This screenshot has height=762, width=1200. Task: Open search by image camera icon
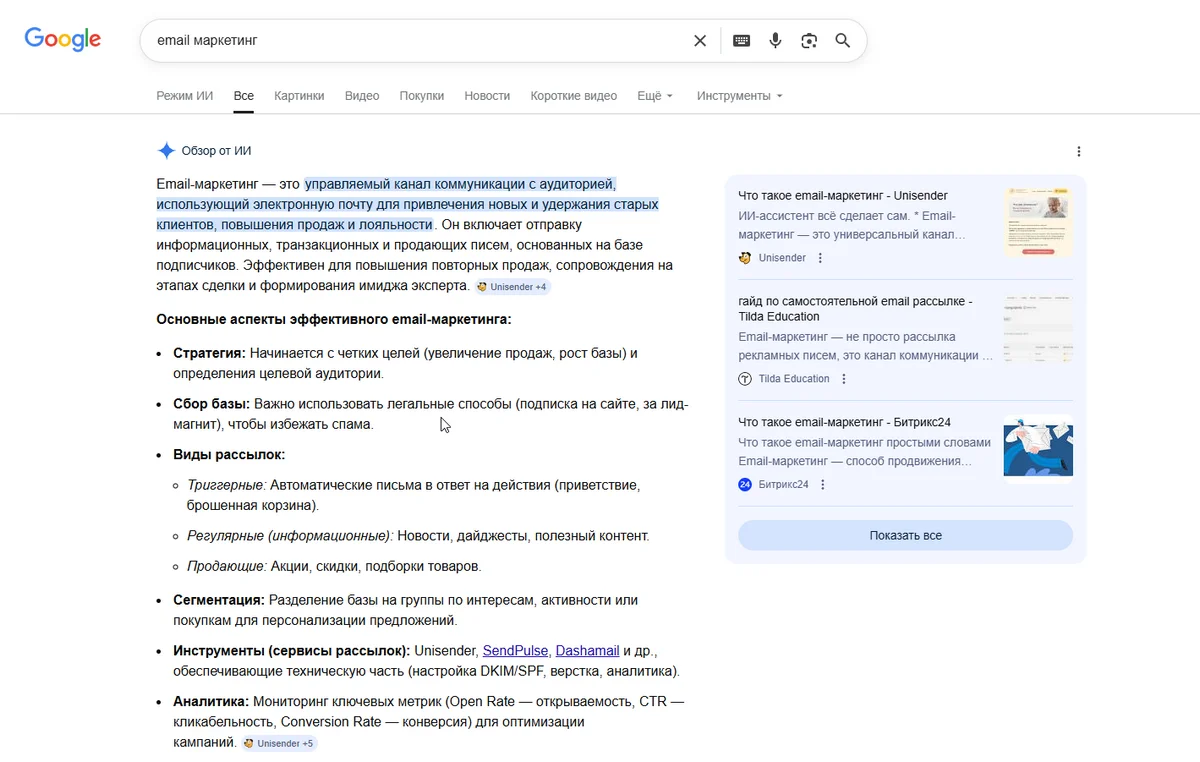pyautogui.click(x=809, y=41)
